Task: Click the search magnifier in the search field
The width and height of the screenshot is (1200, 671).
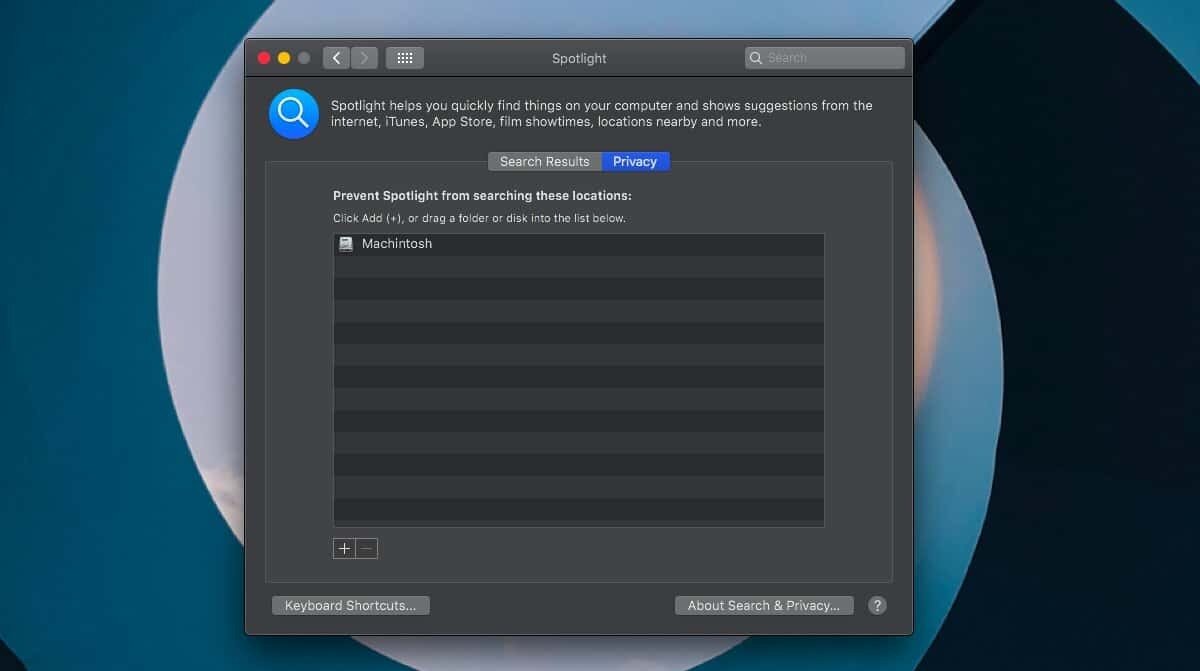Action: click(755, 57)
